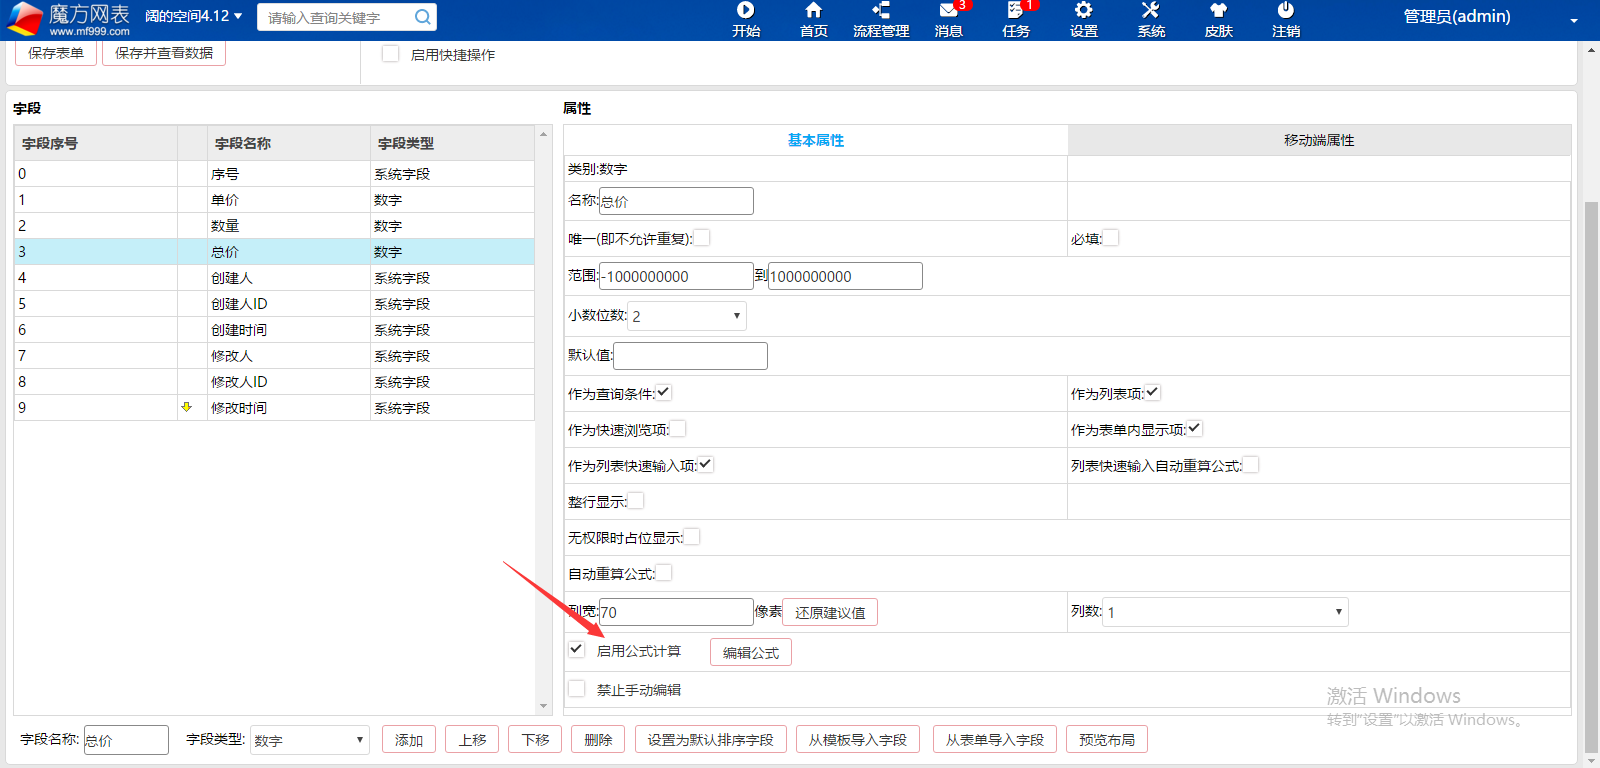Uncheck 启用公式计算 checkbox
The width and height of the screenshot is (1600, 768).
pyautogui.click(x=576, y=649)
